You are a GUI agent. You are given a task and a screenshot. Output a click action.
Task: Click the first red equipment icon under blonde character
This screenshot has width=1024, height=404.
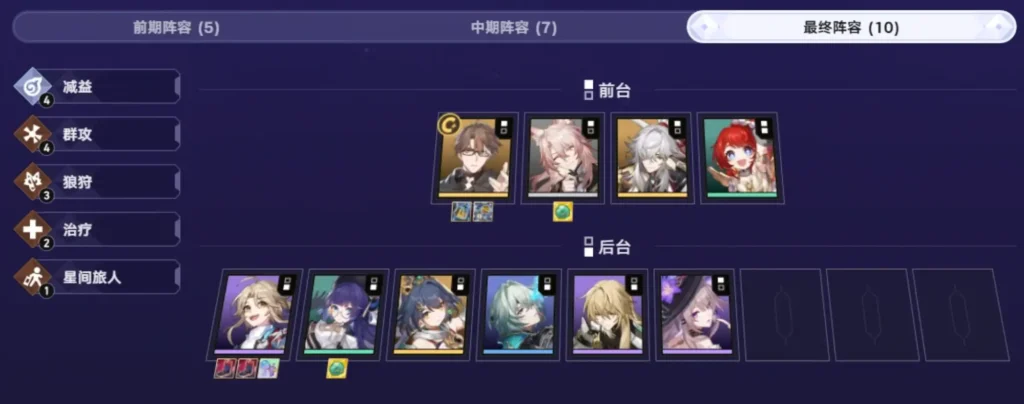click(x=224, y=368)
